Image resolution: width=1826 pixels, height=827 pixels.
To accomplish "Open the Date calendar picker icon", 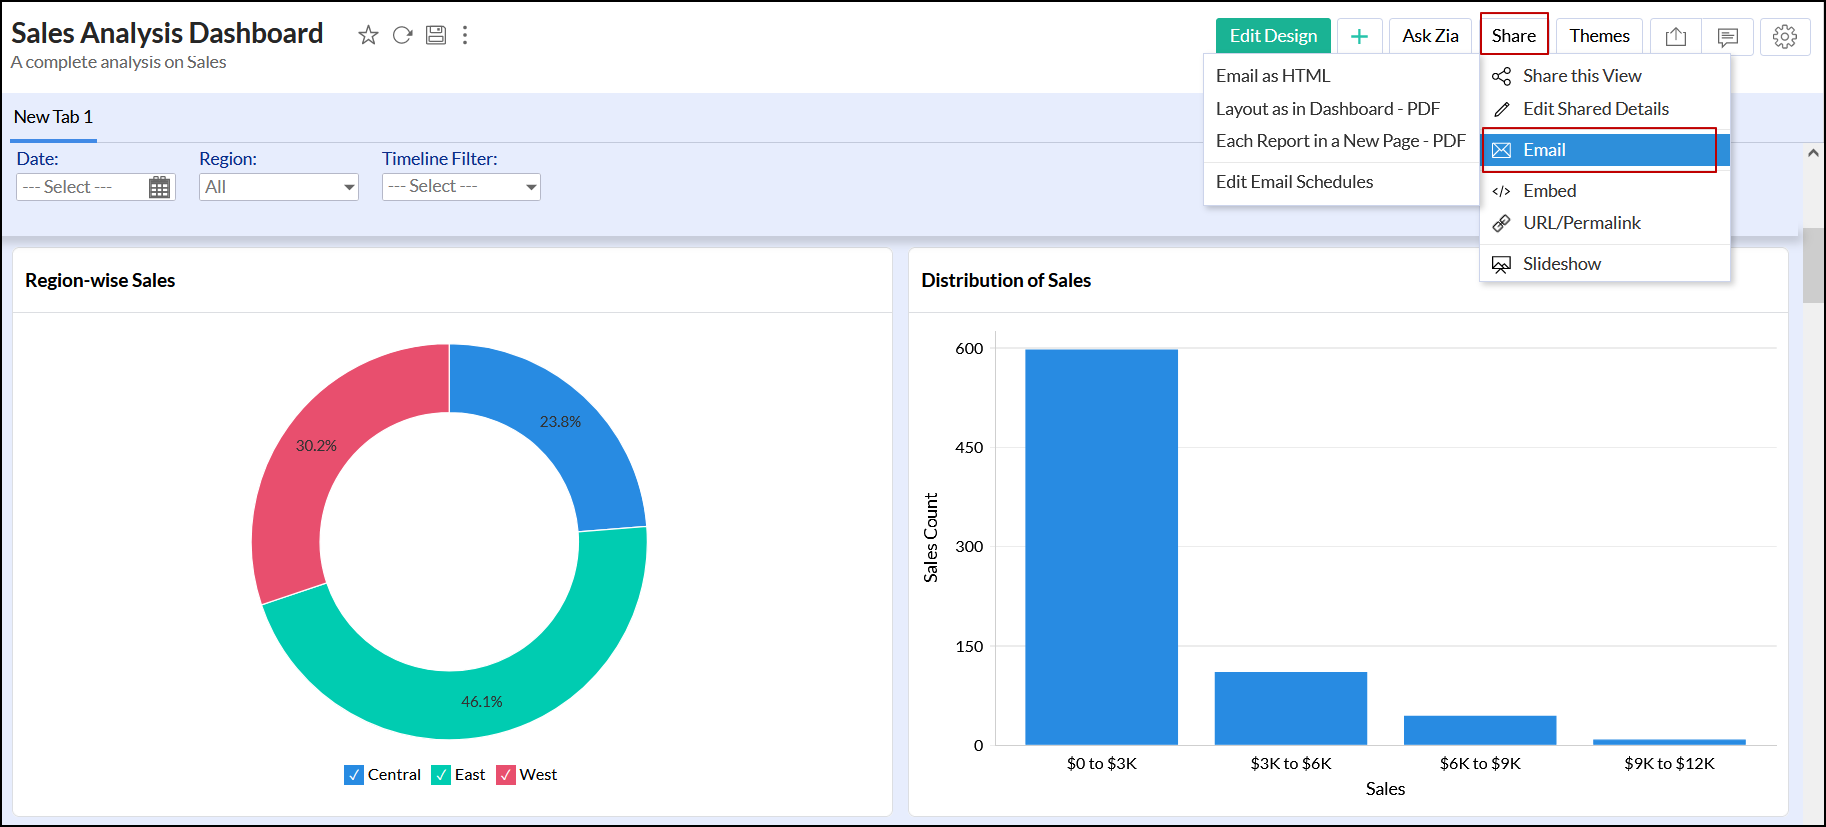I will [x=159, y=187].
